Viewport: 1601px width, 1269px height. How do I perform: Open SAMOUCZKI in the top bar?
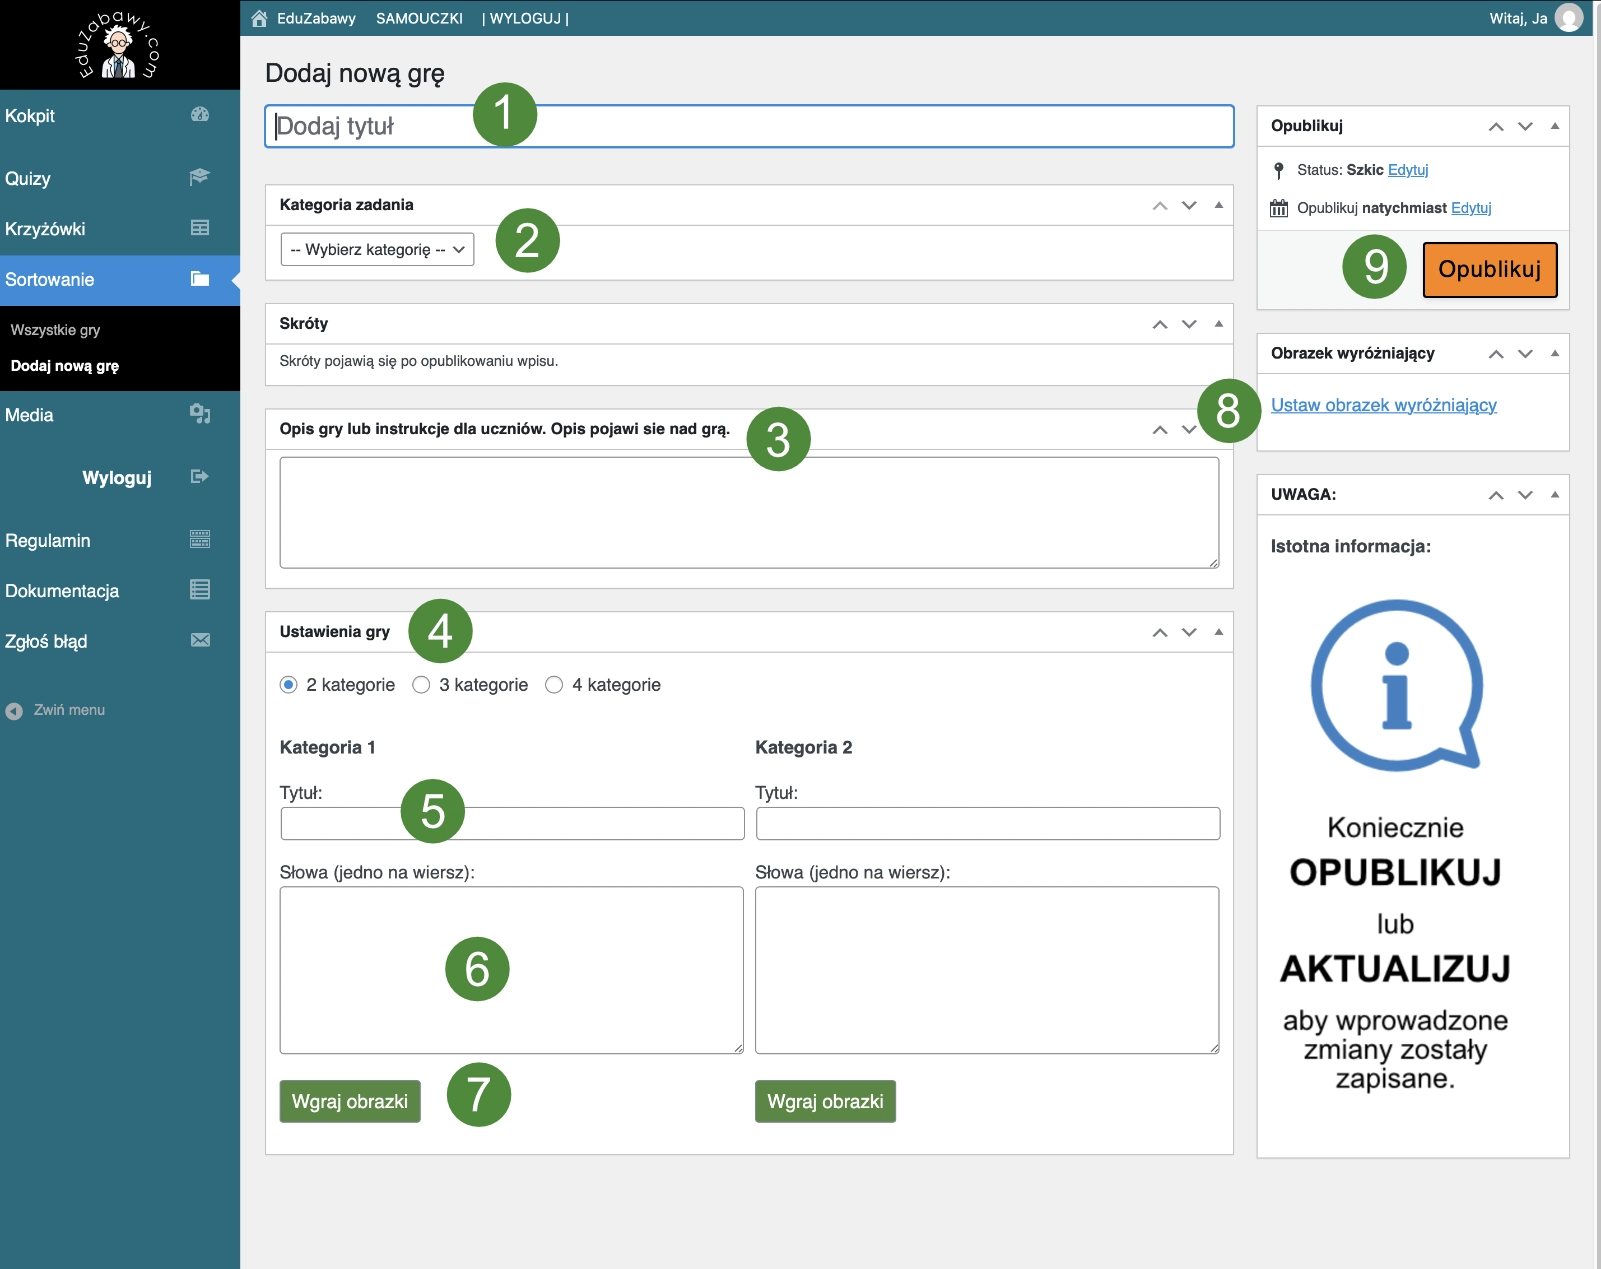coord(419,18)
